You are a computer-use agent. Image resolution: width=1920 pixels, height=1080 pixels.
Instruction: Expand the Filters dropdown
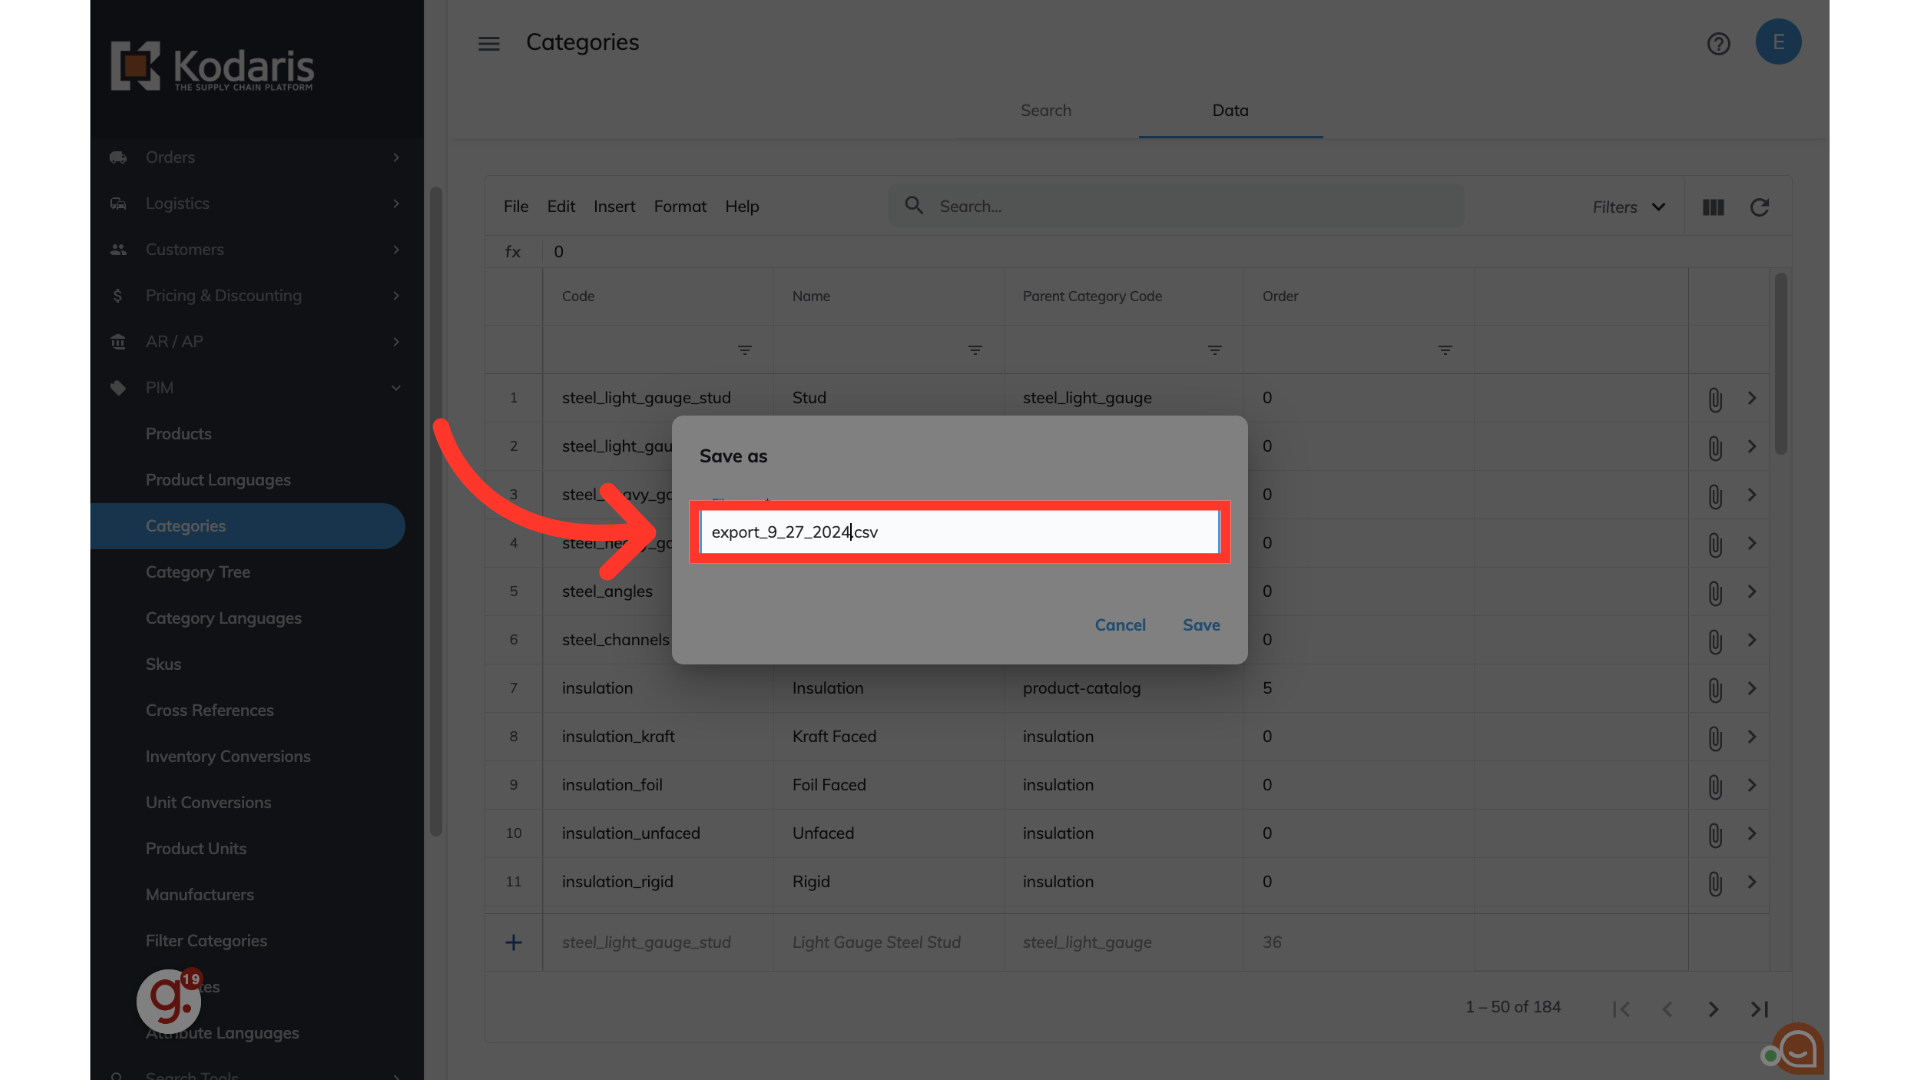(x=1628, y=207)
